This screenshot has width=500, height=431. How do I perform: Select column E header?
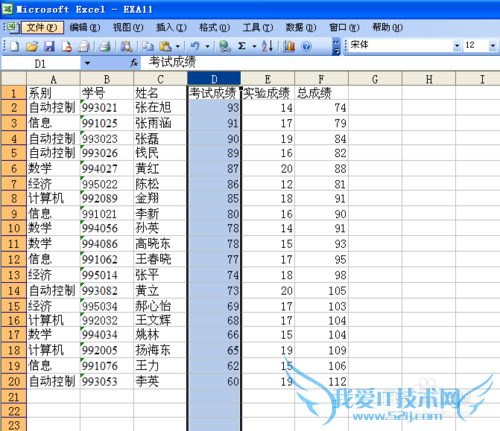268,79
